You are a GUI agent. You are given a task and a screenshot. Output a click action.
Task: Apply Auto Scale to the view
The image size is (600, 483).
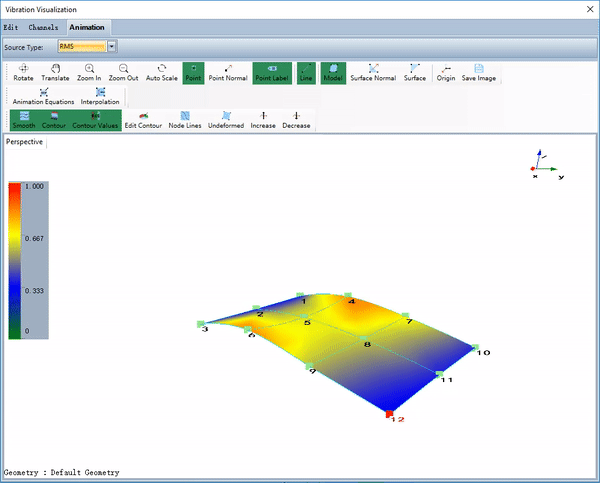(161, 73)
